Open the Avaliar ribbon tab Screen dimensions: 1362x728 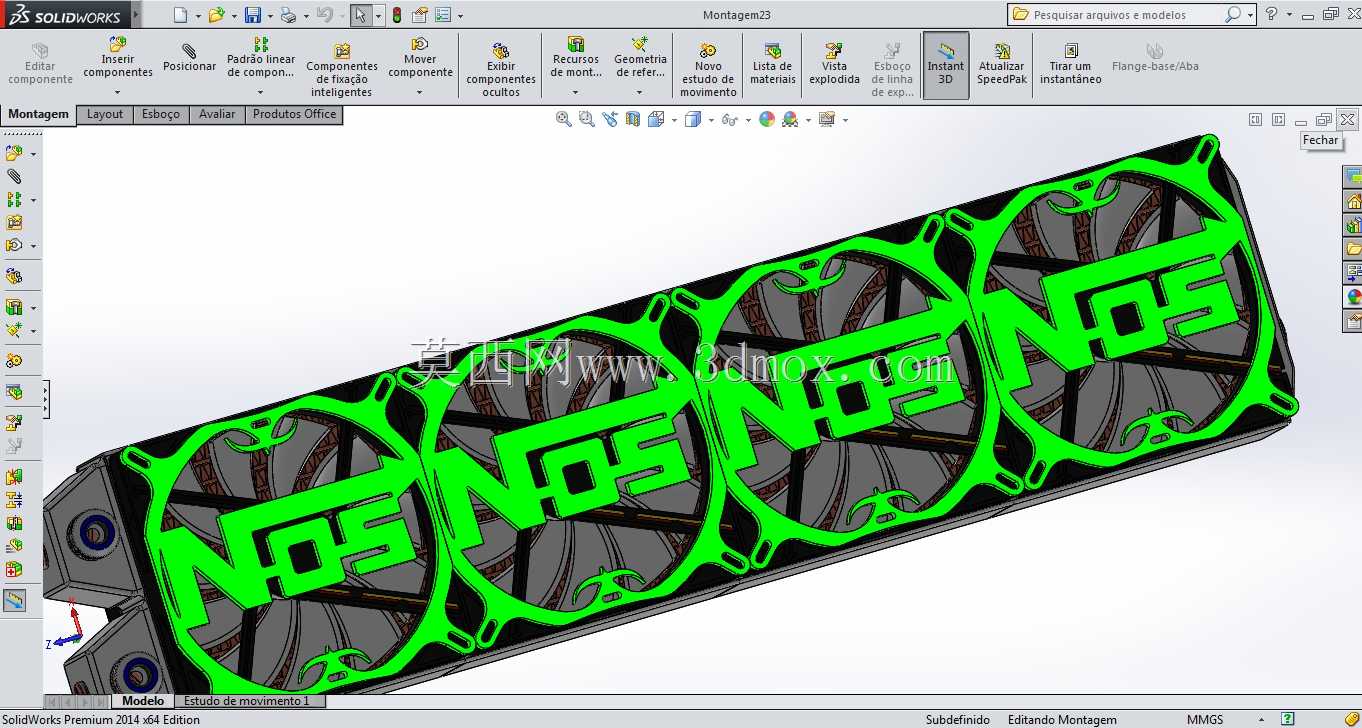(217, 114)
